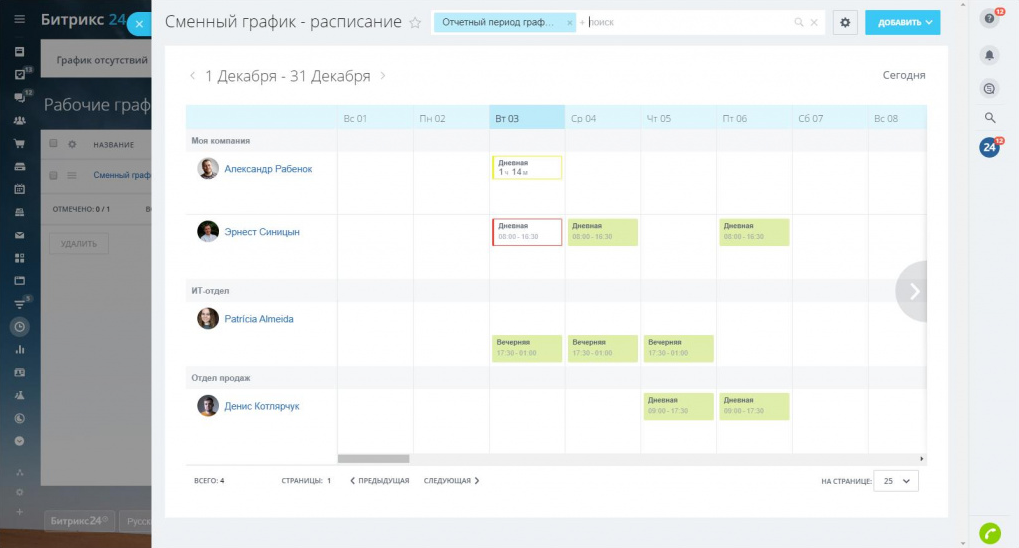The width and height of the screenshot is (1019, 548).
Task: Open the Сменный граф link in background
Action: pyautogui.click(x=122, y=175)
